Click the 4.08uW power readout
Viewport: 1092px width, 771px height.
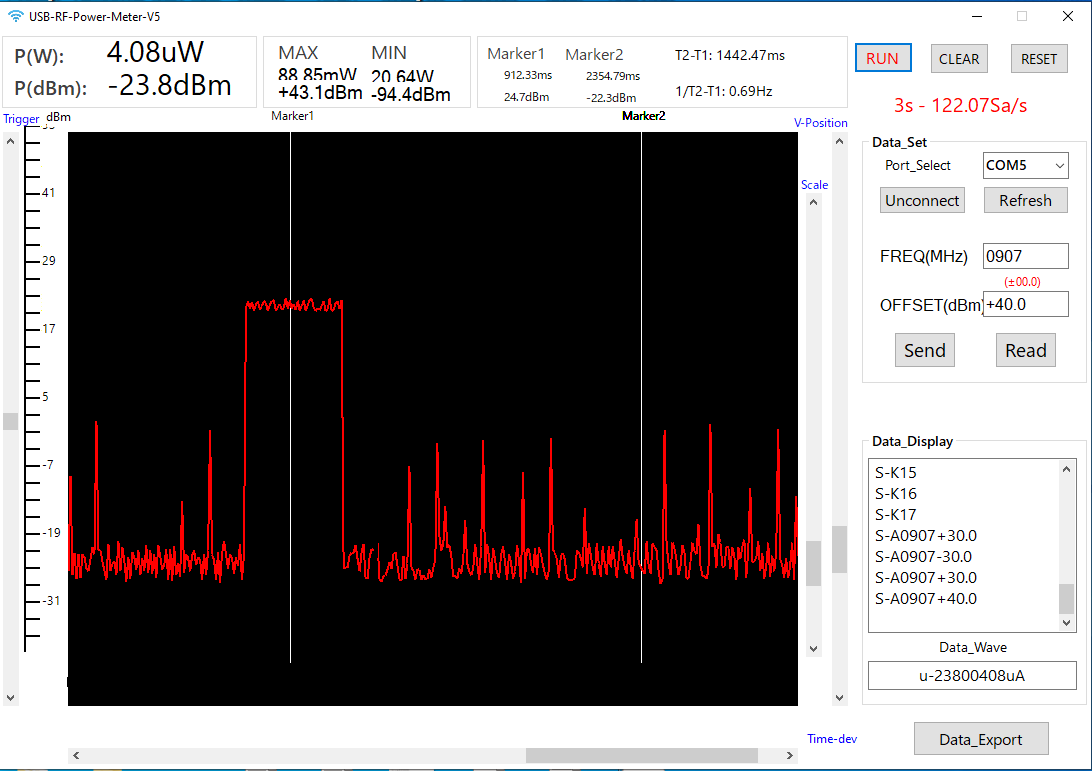coord(155,52)
